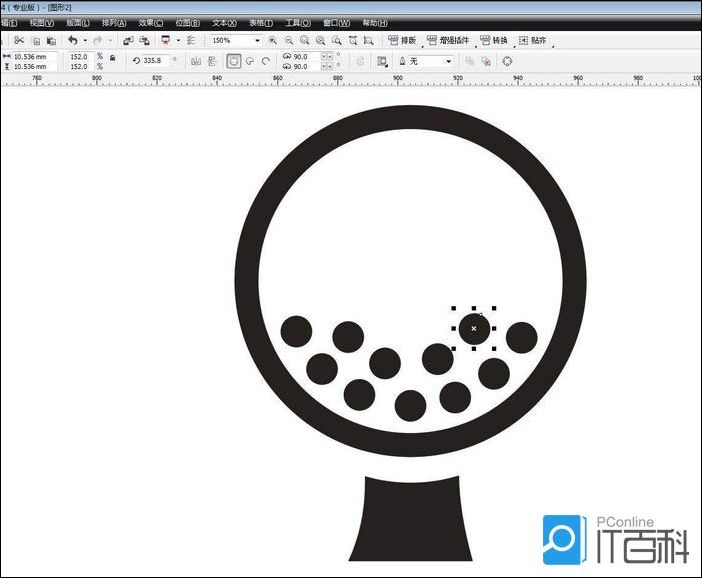Click the Zoom Out magnifier icon
This screenshot has height=578, width=702.
(x=289, y=41)
